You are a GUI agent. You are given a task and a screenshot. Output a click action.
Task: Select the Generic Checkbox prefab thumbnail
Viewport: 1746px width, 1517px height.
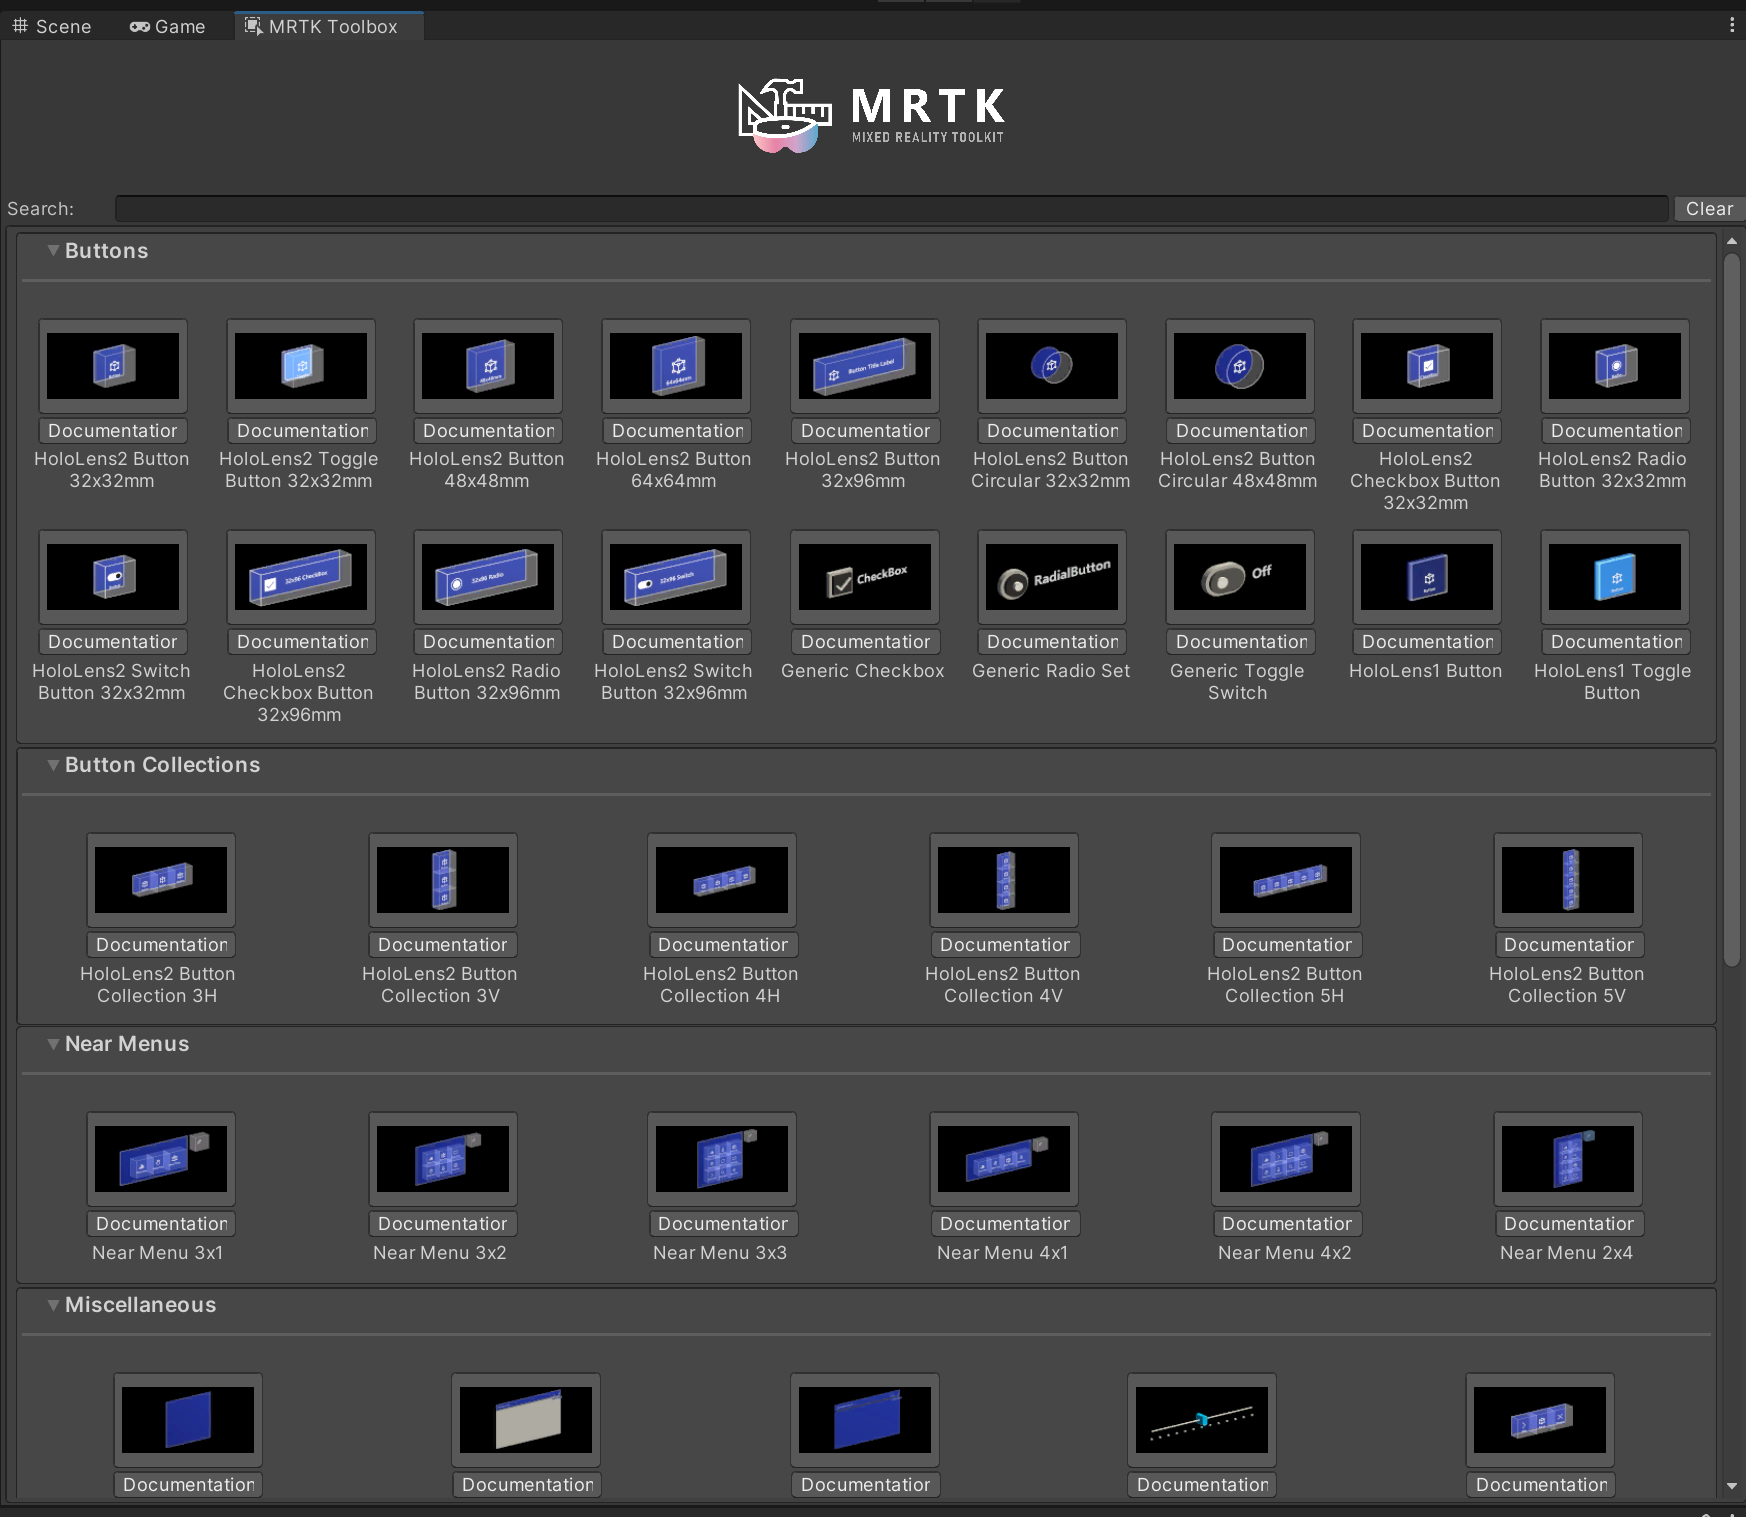pos(865,577)
